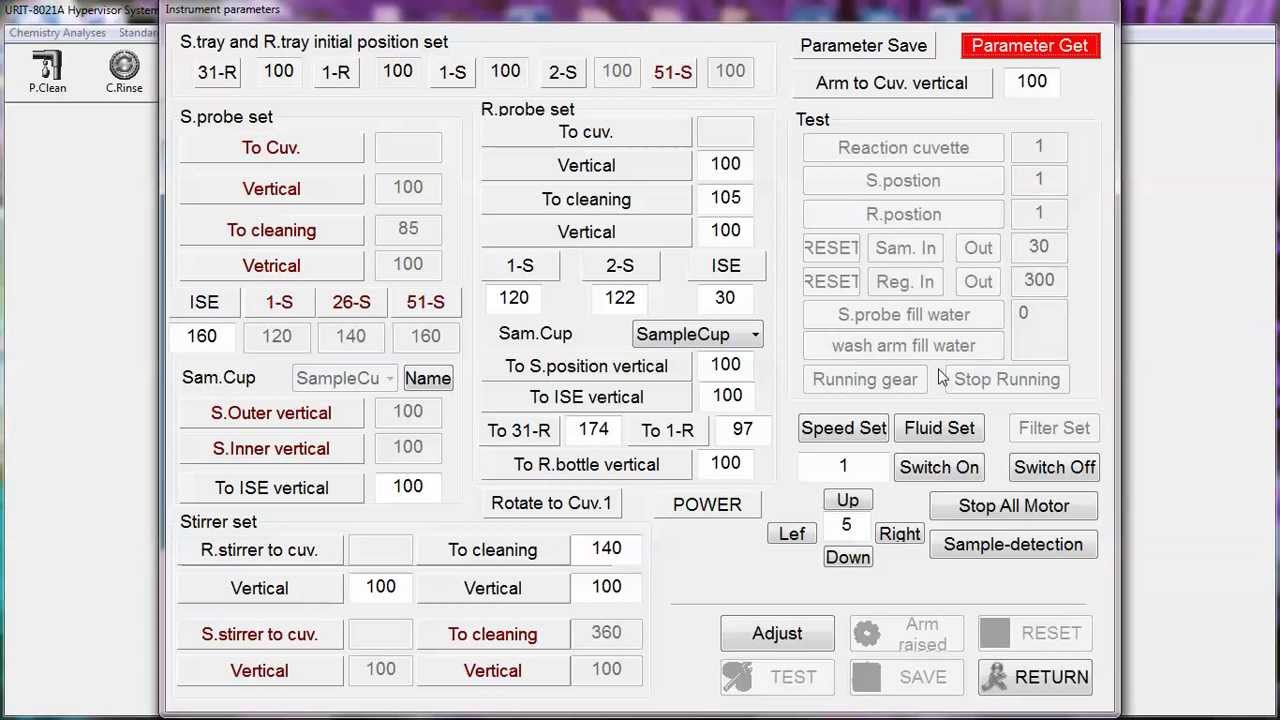Click the POWER button
This screenshot has height=720, width=1280.
click(x=707, y=505)
